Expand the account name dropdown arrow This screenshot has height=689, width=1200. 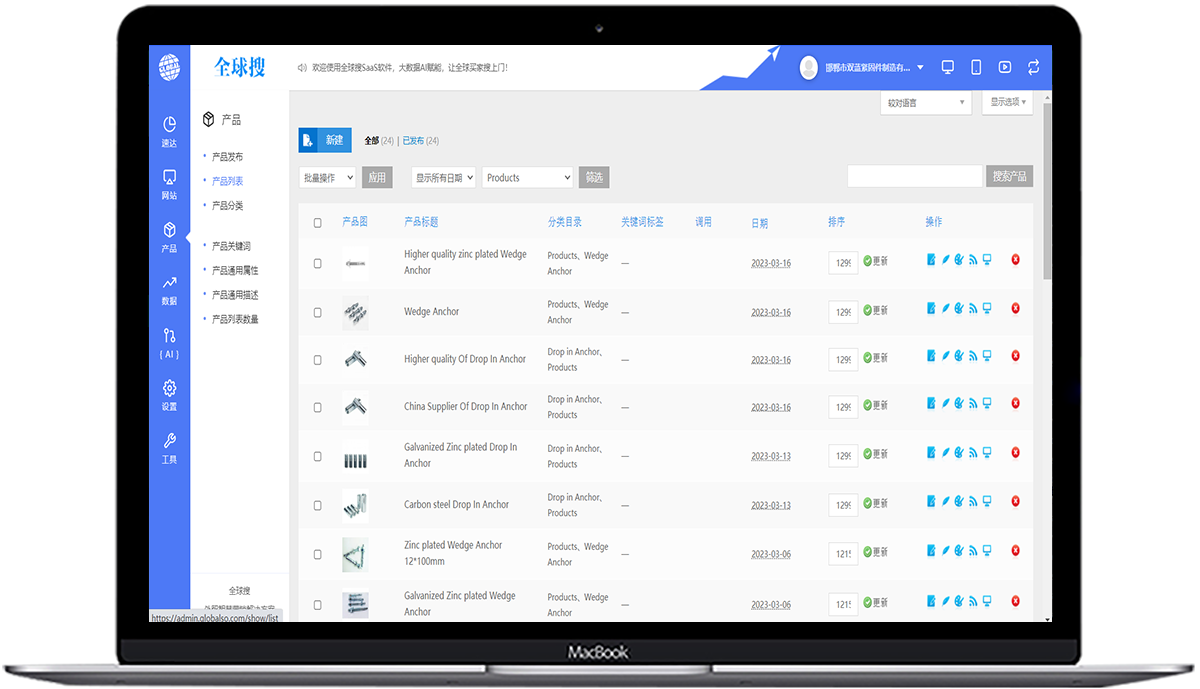(920, 67)
